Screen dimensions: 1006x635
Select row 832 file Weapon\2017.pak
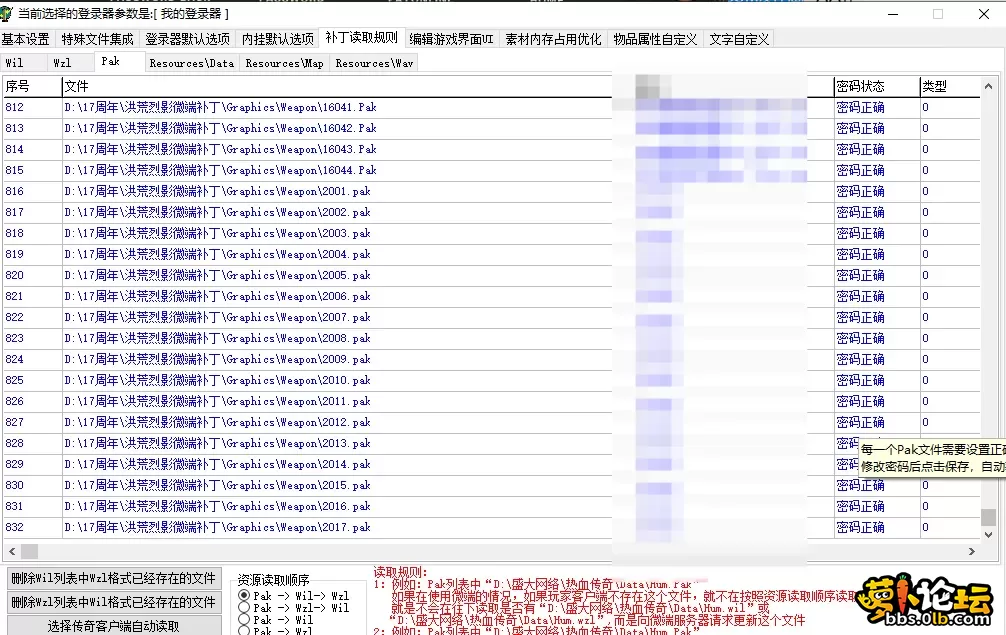pos(217,527)
